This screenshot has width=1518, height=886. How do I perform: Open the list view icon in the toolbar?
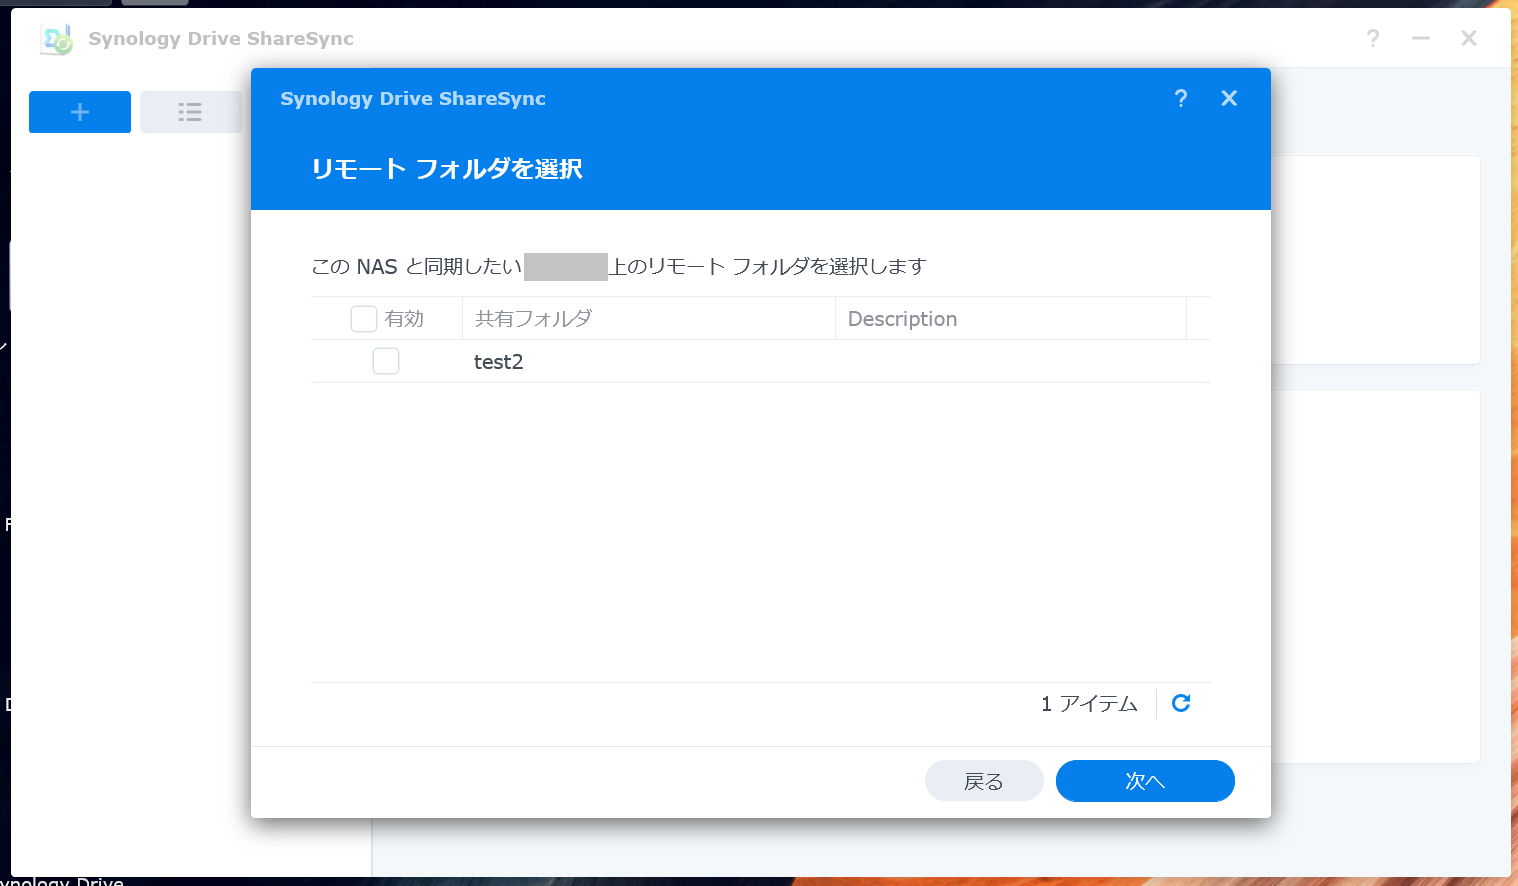(190, 112)
